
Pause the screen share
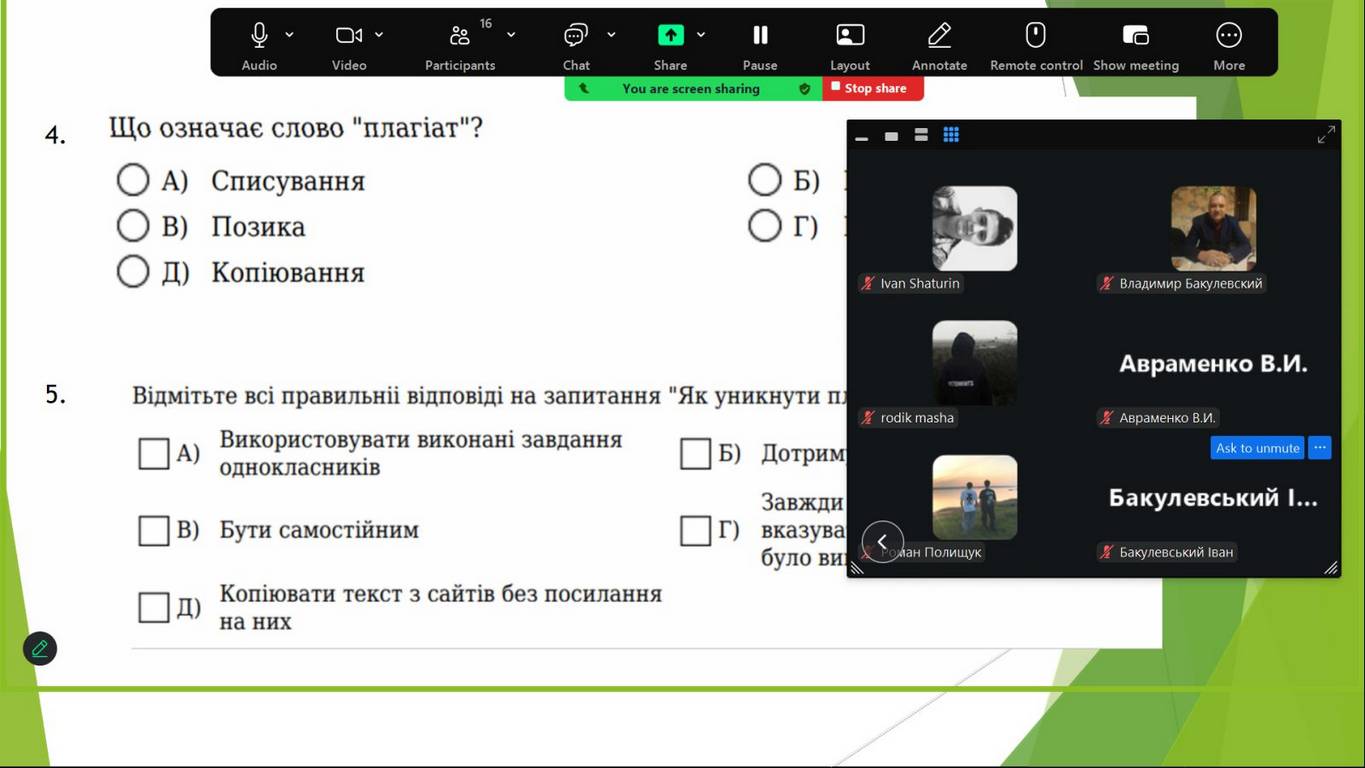coord(760,36)
